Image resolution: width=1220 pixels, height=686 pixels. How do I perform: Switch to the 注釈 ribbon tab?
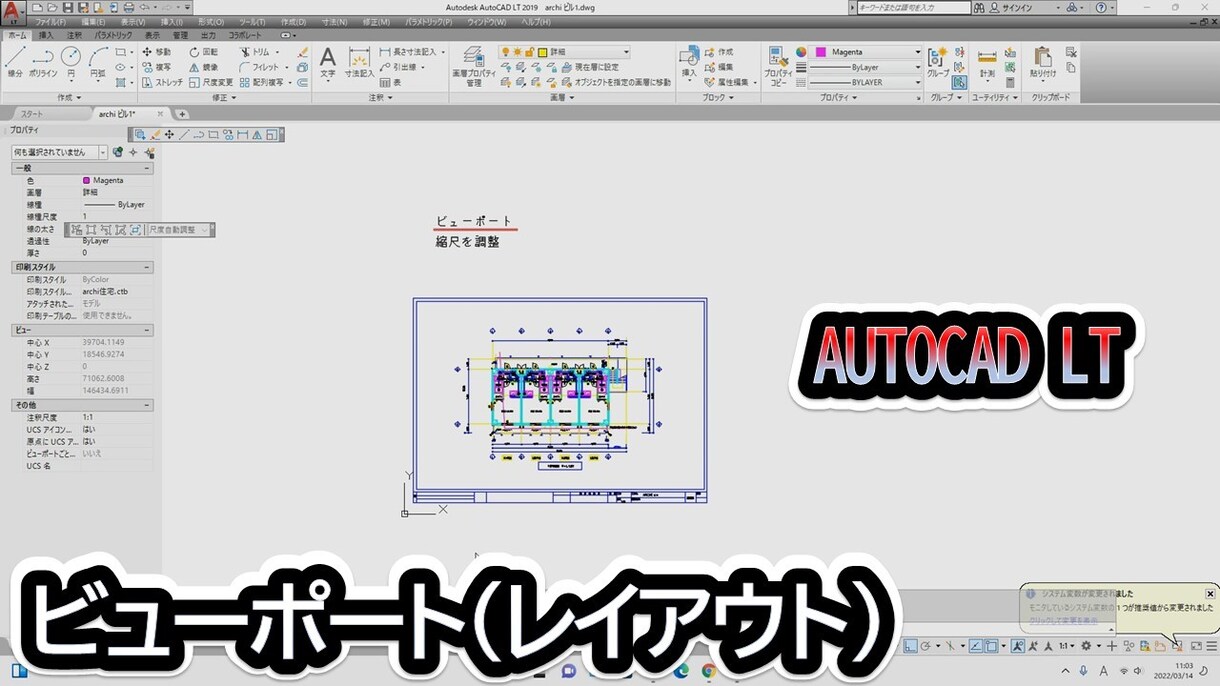pyautogui.click(x=74, y=35)
